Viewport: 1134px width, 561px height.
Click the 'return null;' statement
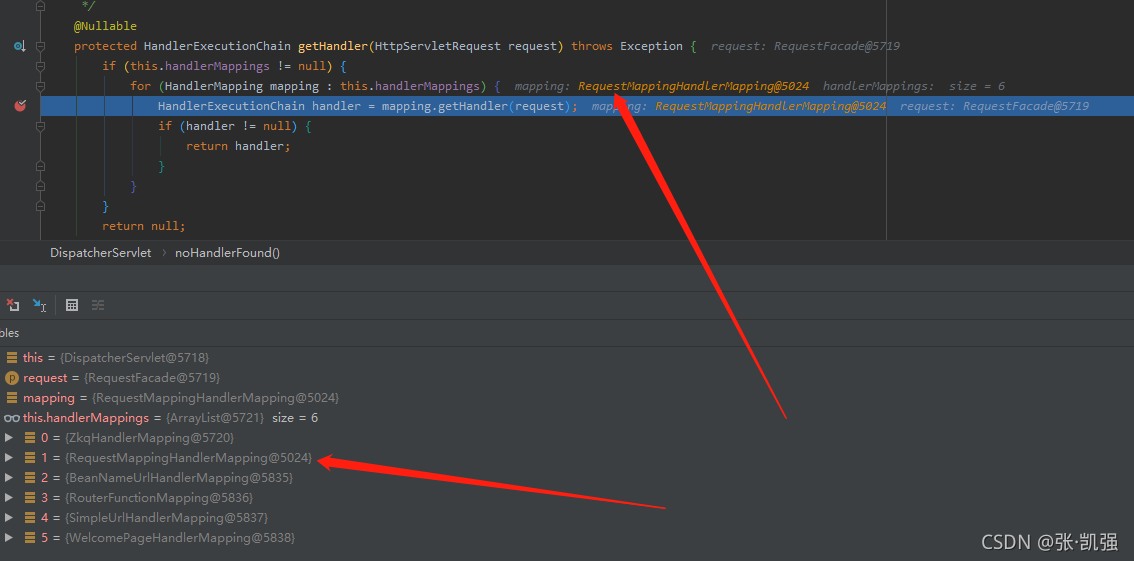[144, 226]
